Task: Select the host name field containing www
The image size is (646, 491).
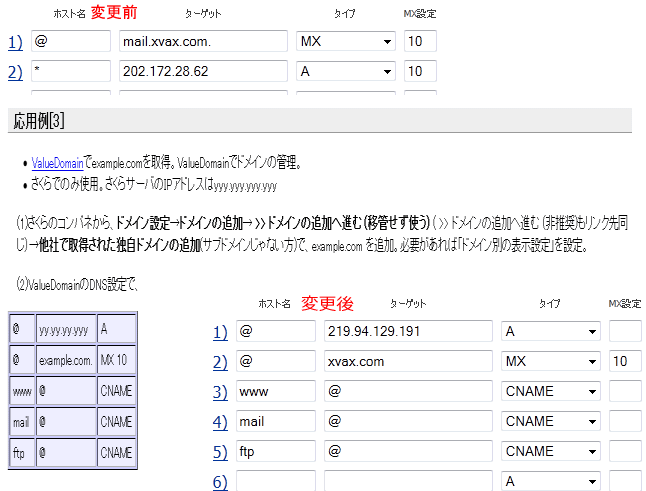Action: (x=275, y=392)
